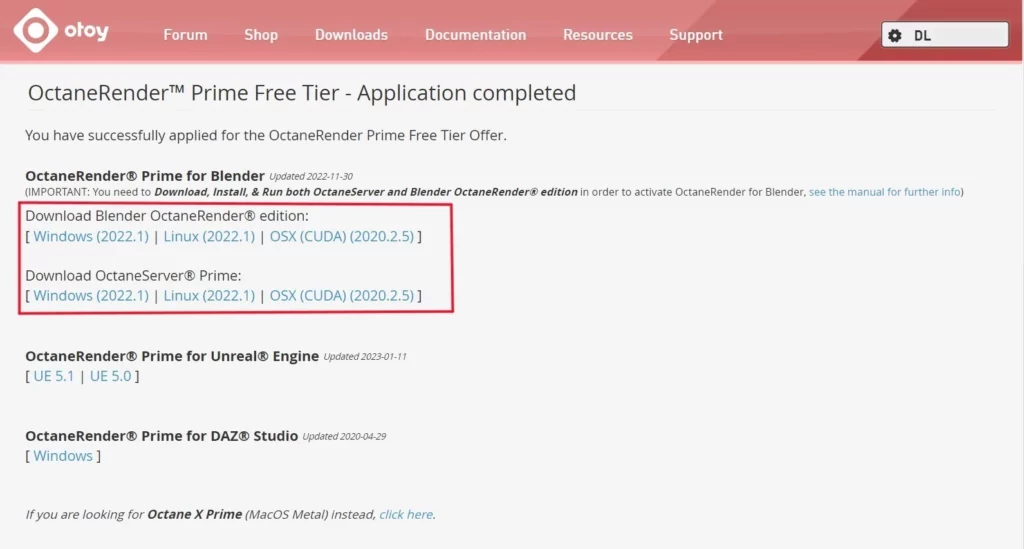Image resolution: width=1024 pixels, height=549 pixels.
Task: Select 'OctaneRender Prime for DAZ Studio' heading
Action: [161, 435]
